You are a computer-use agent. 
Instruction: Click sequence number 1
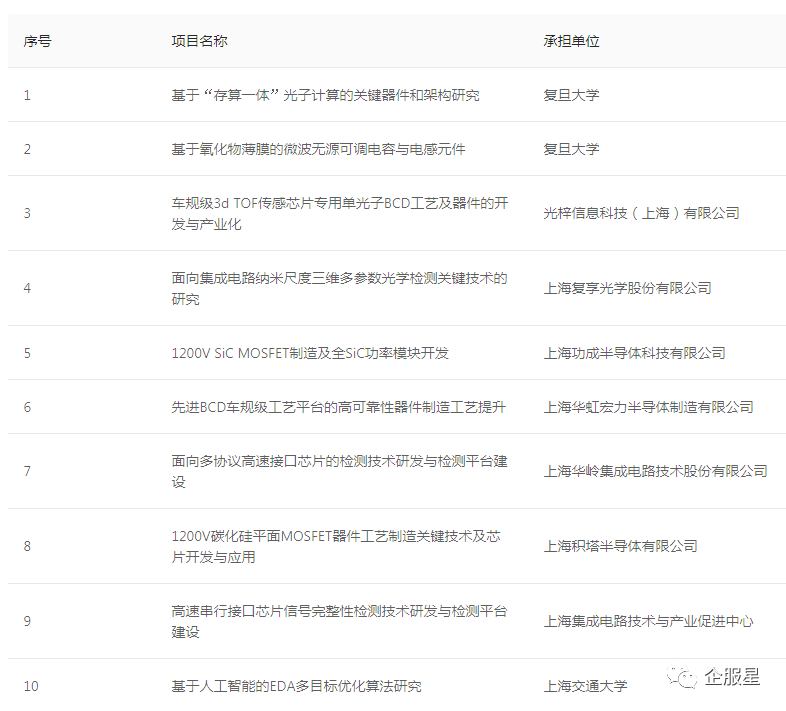(27, 95)
